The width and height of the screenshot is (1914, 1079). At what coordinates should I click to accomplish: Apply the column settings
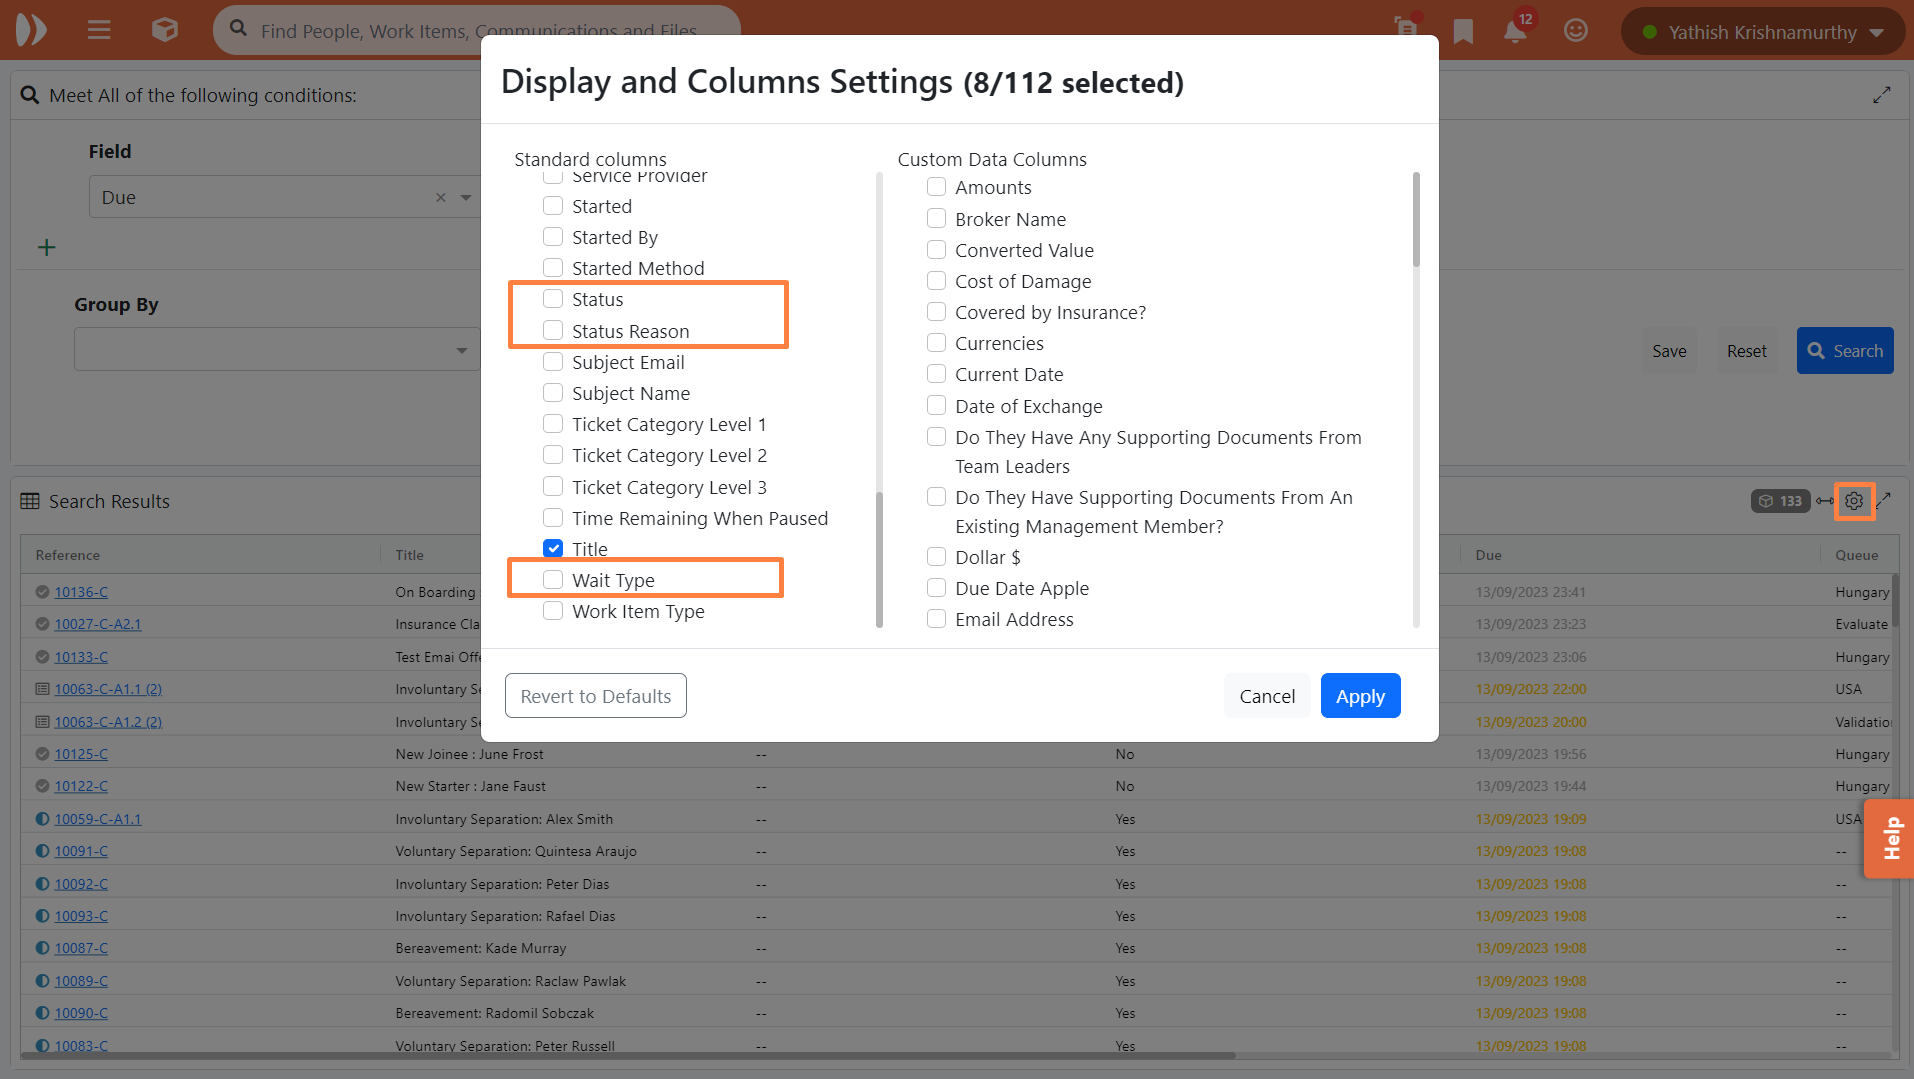1360,696
